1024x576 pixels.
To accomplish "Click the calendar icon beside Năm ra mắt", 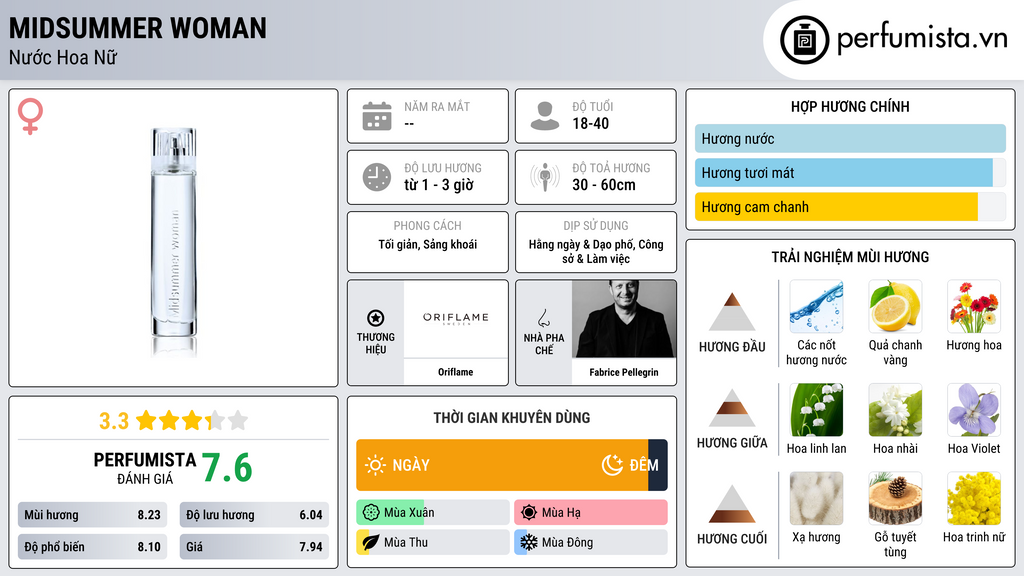I will tap(377, 116).
